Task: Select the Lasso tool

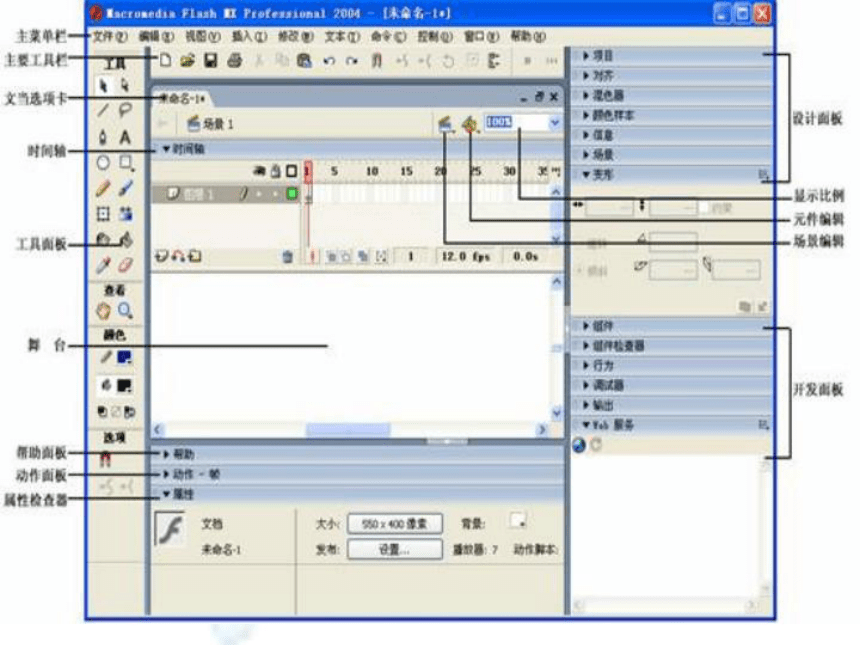Action: [x=125, y=111]
